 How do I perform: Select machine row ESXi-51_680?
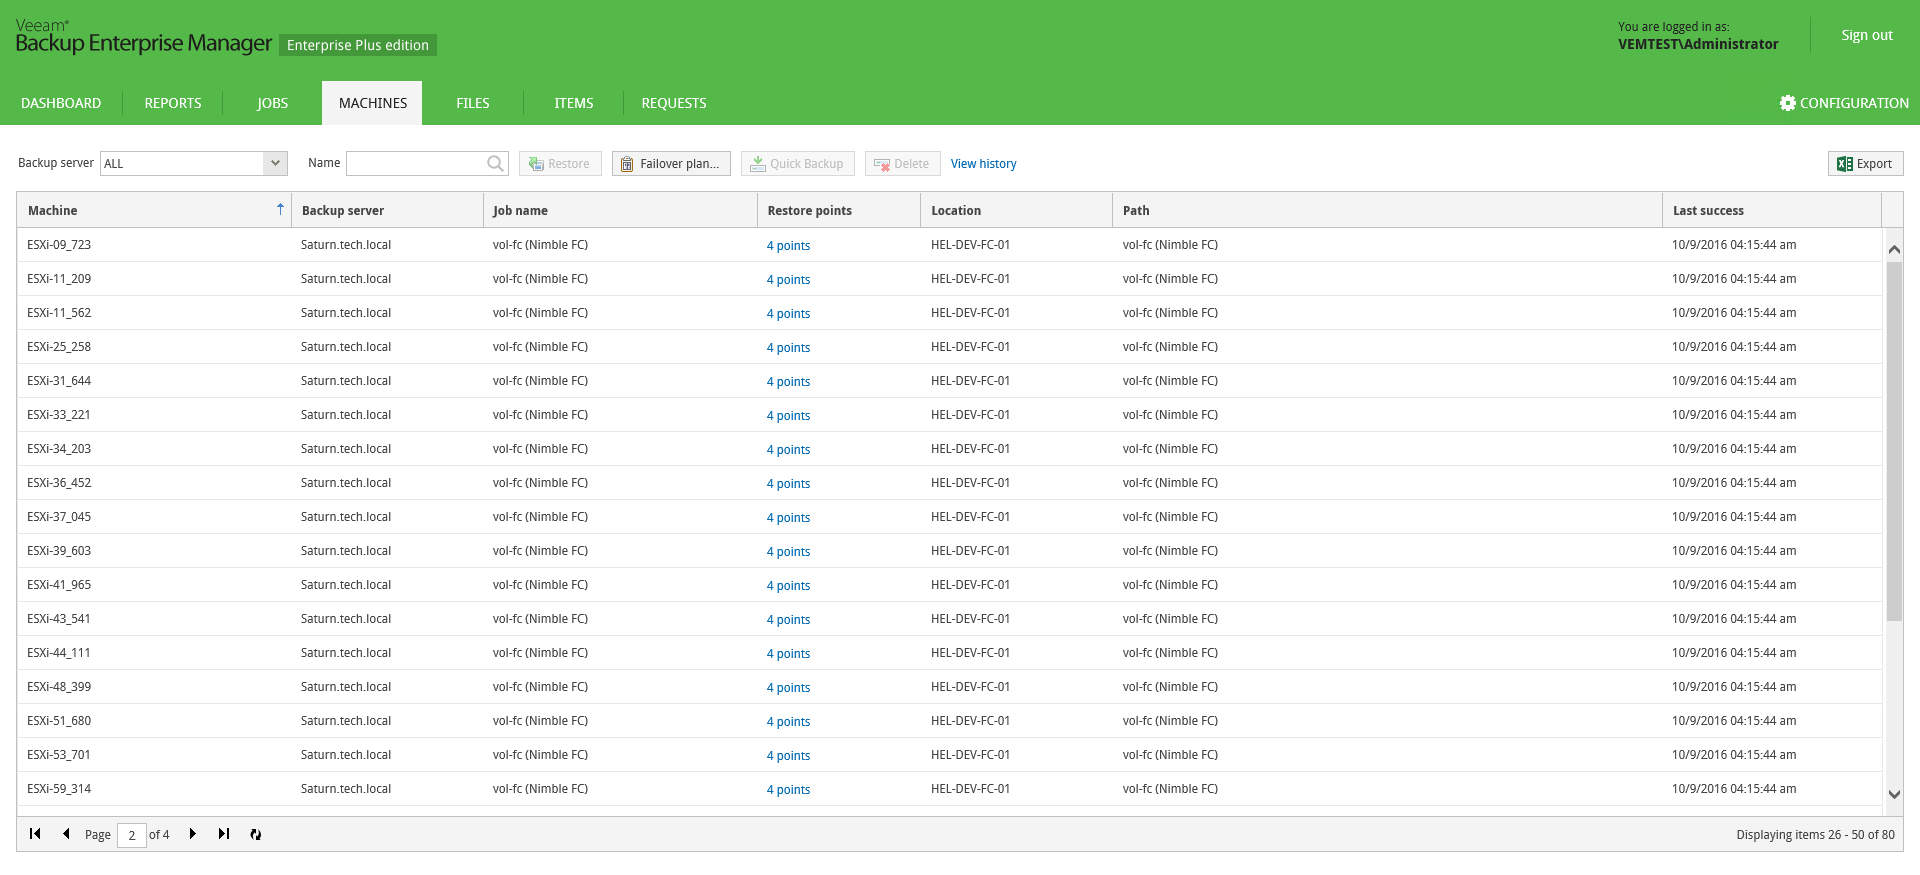949,721
